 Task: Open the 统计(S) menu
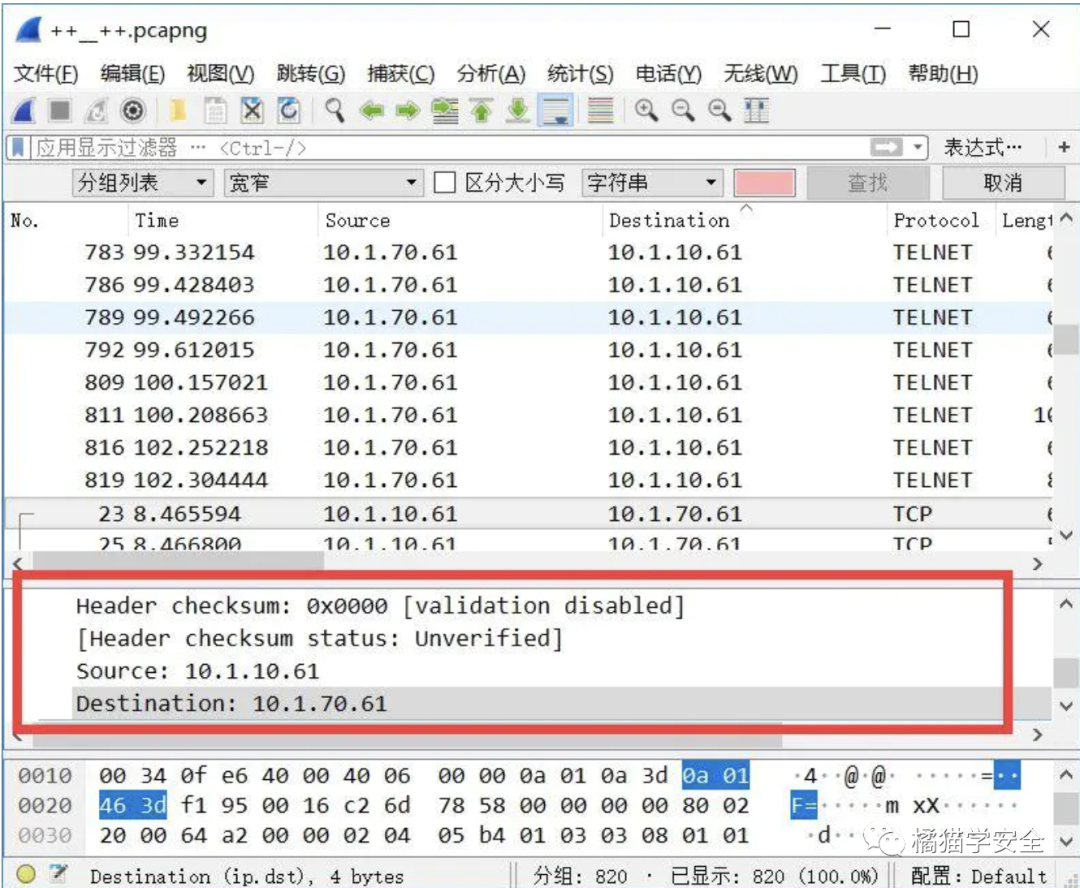pyautogui.click(x=580, y=74)
